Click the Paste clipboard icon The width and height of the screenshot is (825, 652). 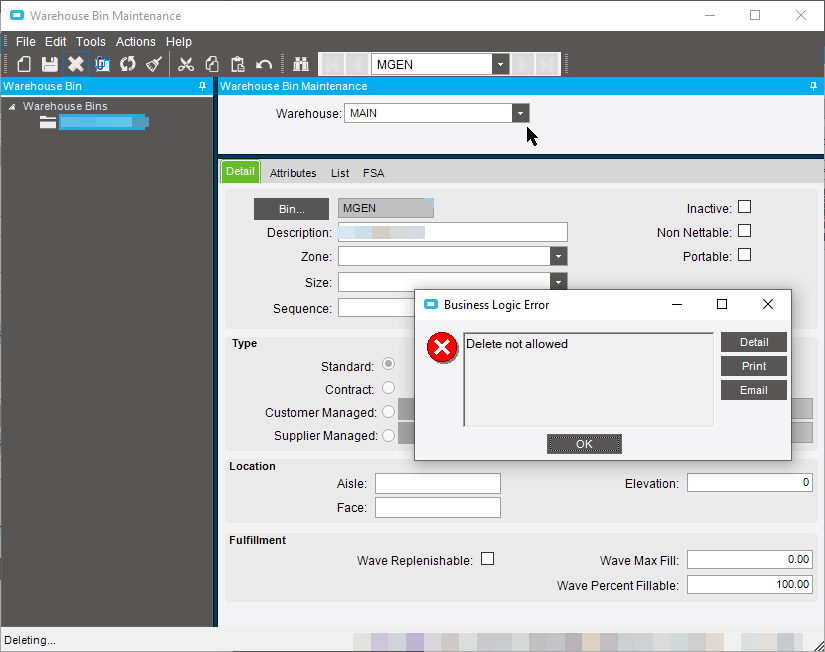coord(238,64)
